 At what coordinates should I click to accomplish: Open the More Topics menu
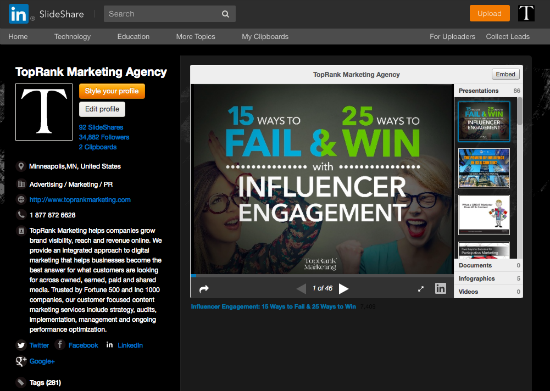pos(195,36)
